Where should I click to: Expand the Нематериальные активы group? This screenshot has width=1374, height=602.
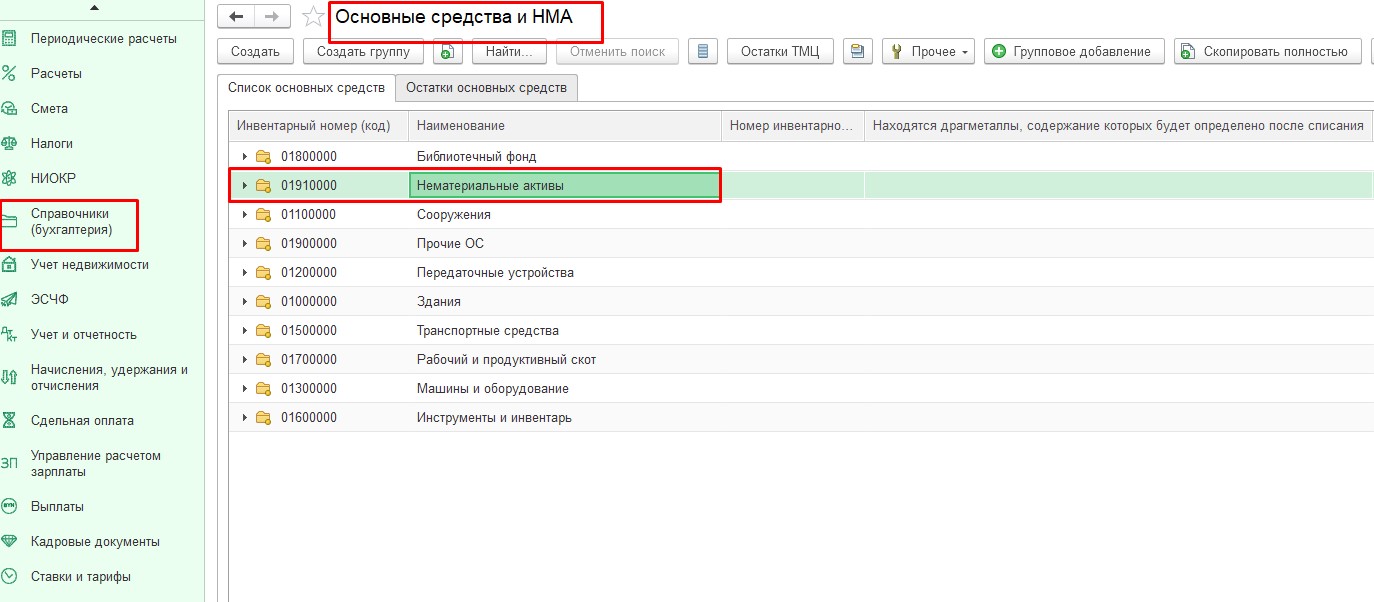(245, 185)
